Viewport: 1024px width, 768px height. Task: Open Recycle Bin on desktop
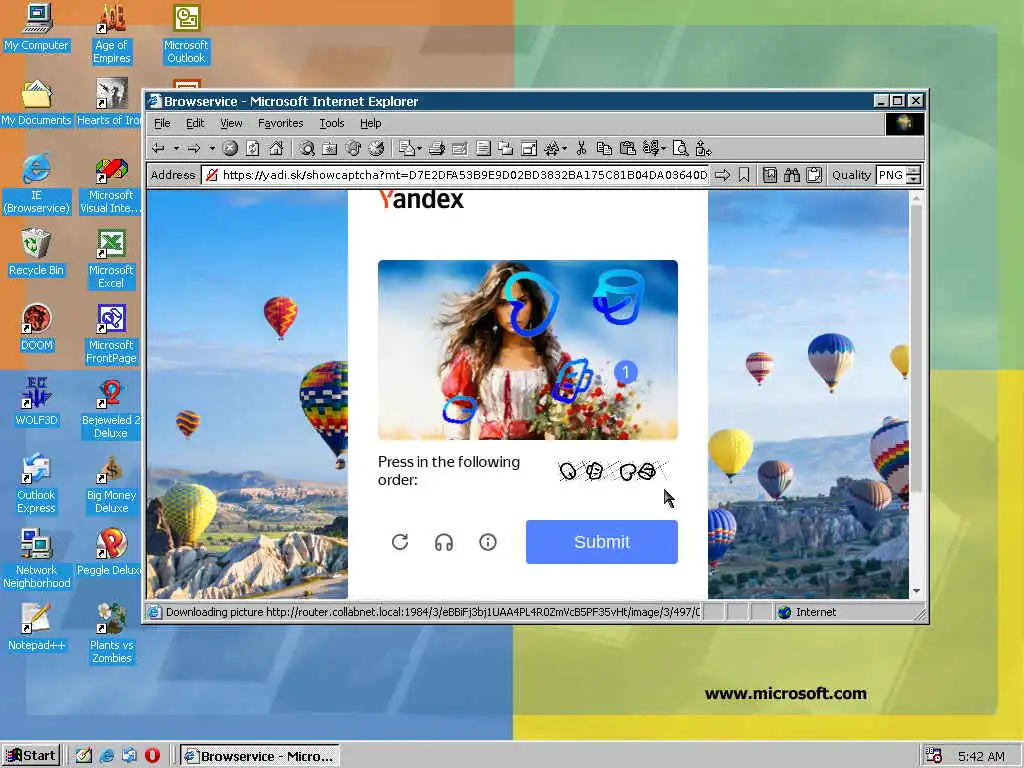(x=36, y=253)
